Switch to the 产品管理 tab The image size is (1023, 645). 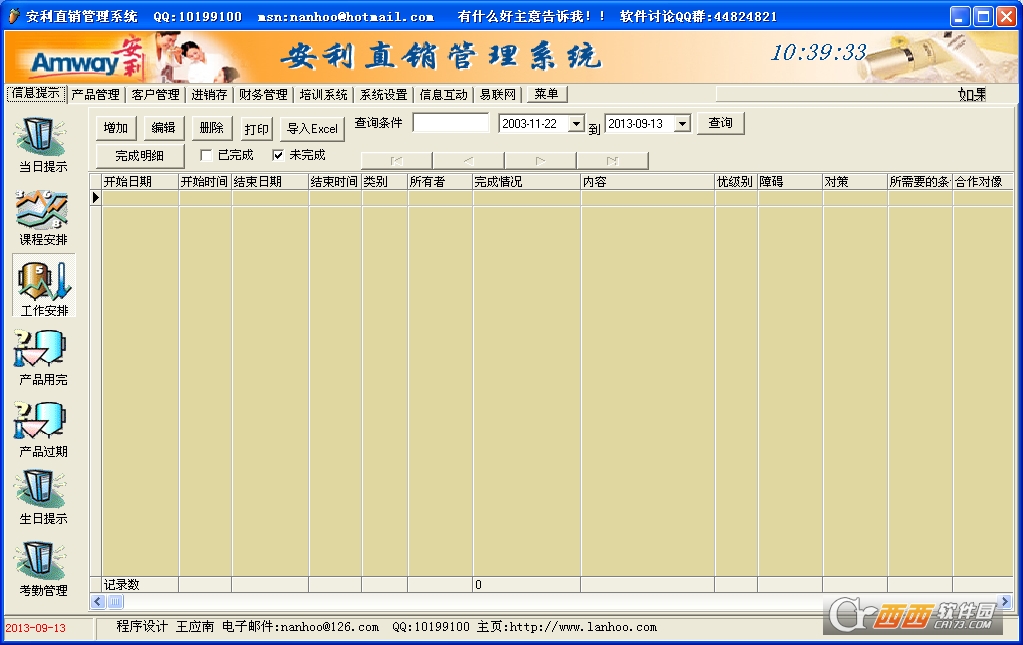96,95
